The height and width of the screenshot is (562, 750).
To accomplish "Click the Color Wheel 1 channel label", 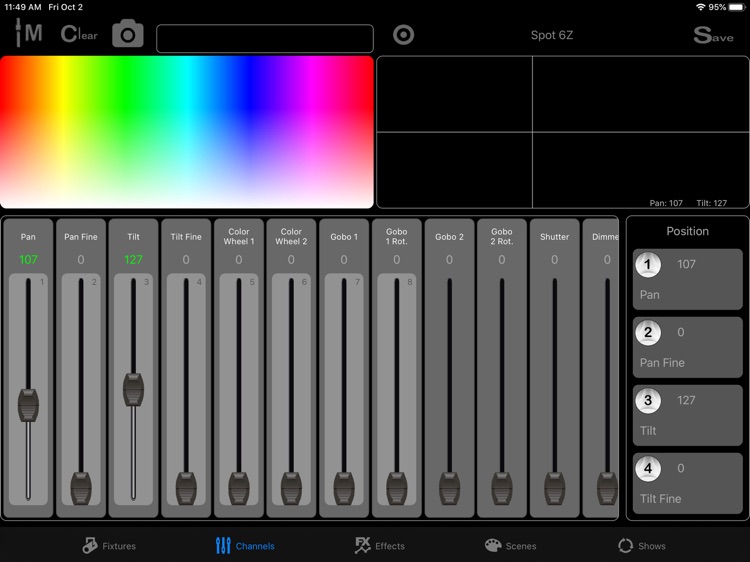I will coord(239,237).
